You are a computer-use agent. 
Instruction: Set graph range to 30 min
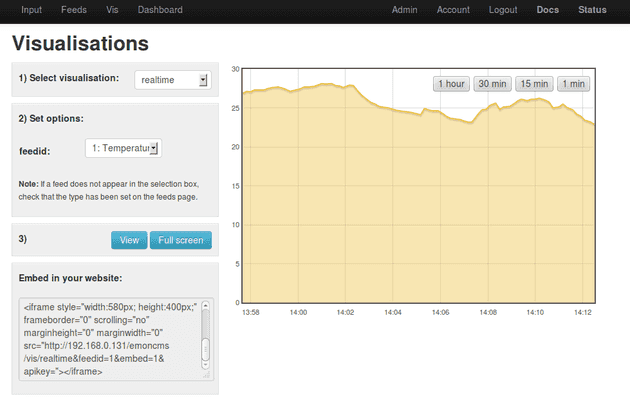[491, 84]
